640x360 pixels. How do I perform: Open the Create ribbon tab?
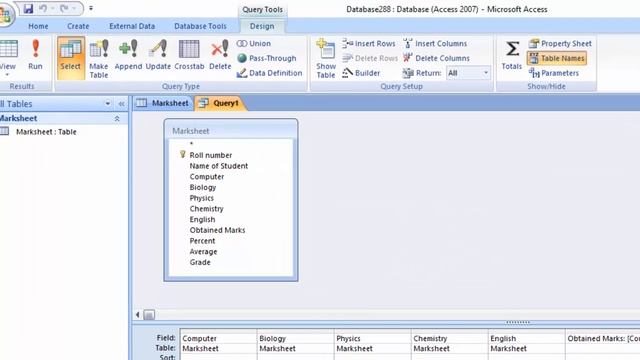[x=78, y=26]
